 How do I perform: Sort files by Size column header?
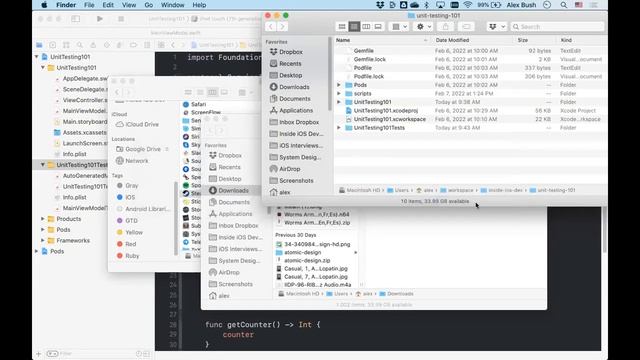point(535,40)
